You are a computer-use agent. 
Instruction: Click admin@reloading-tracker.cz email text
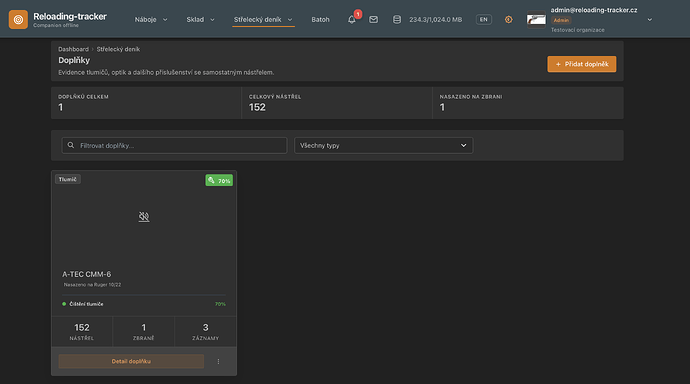594,10
